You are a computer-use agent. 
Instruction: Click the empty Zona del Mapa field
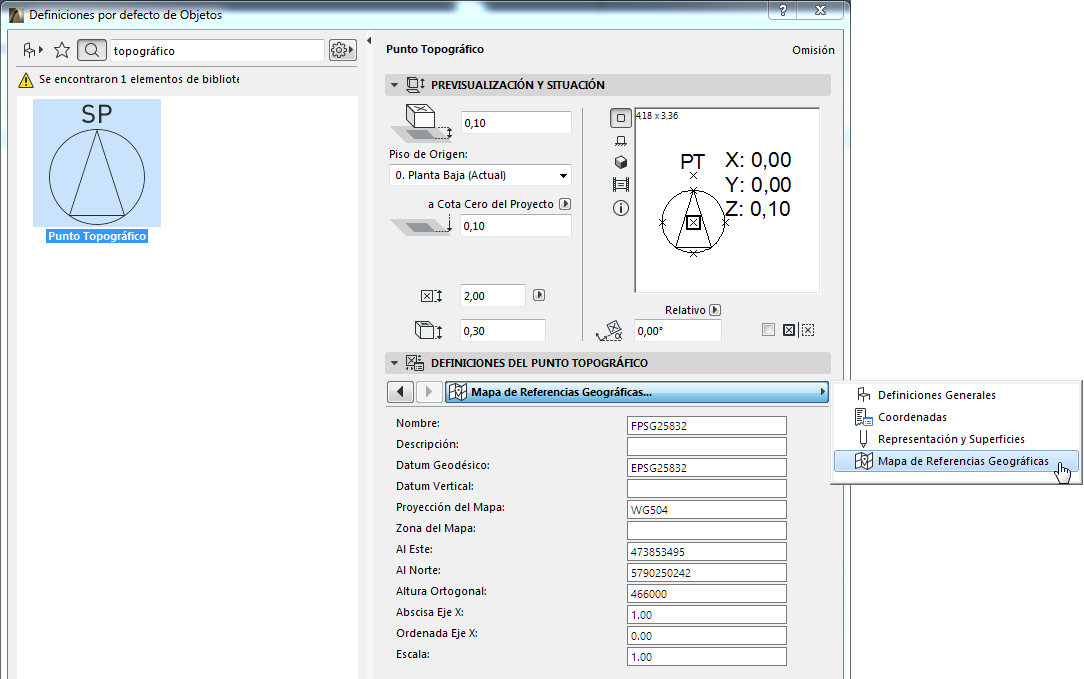(x=707, y=530)
